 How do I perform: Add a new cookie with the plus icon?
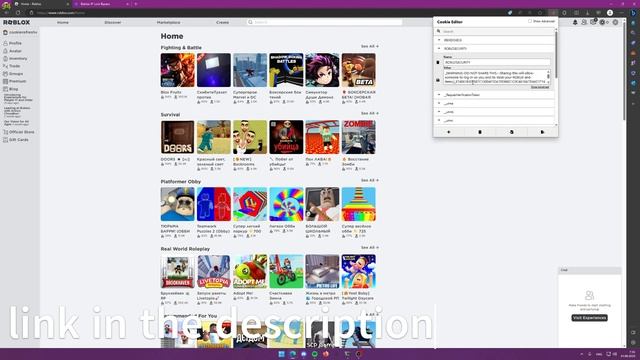(x=449, y=132)
